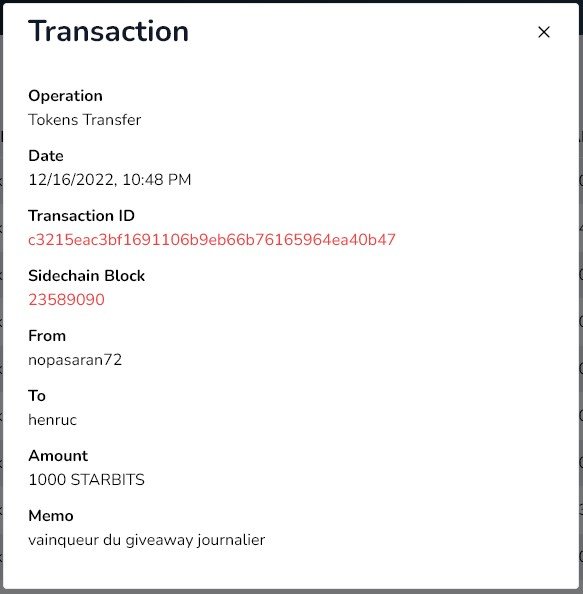Select the recipient name henruc
583x594 pixels.
[53, 420]
